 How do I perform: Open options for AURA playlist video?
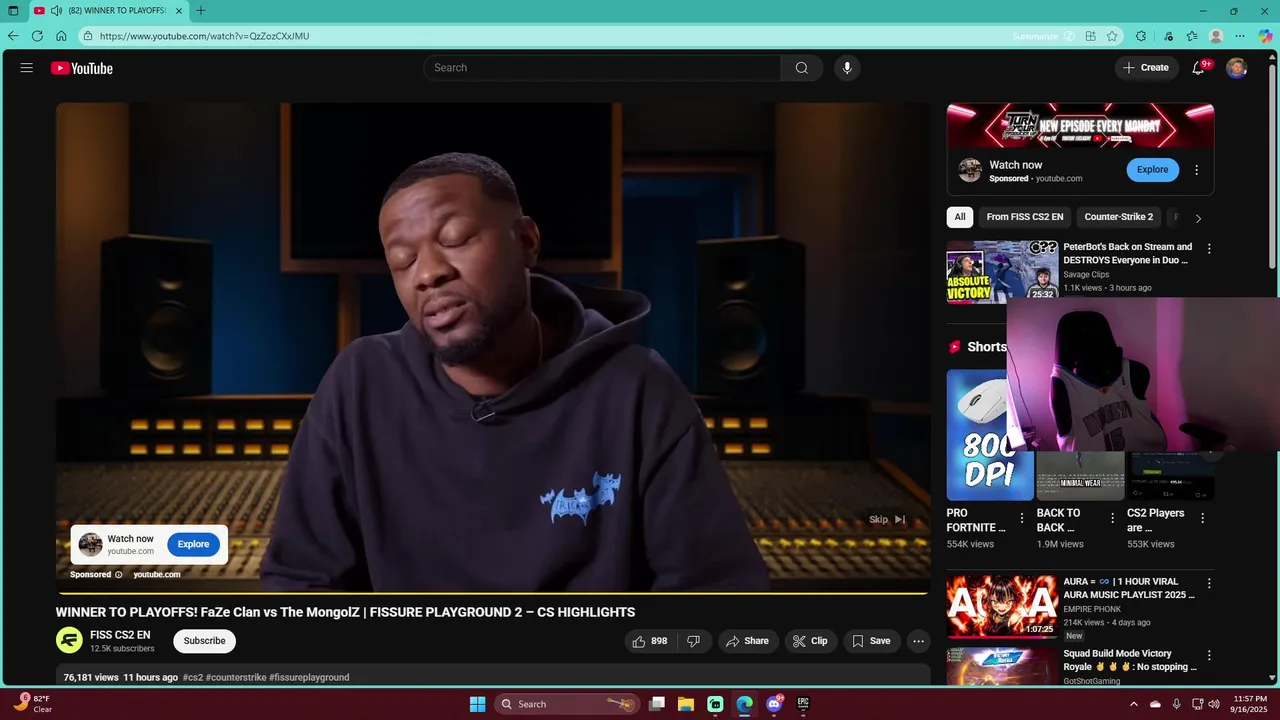click(1209, 583)
